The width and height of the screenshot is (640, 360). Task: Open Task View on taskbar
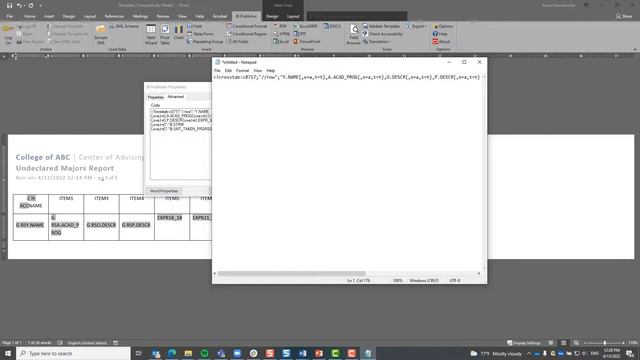138,353
